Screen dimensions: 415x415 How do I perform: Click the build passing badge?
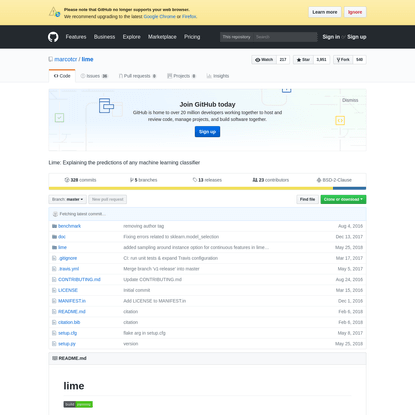(78, 404)
